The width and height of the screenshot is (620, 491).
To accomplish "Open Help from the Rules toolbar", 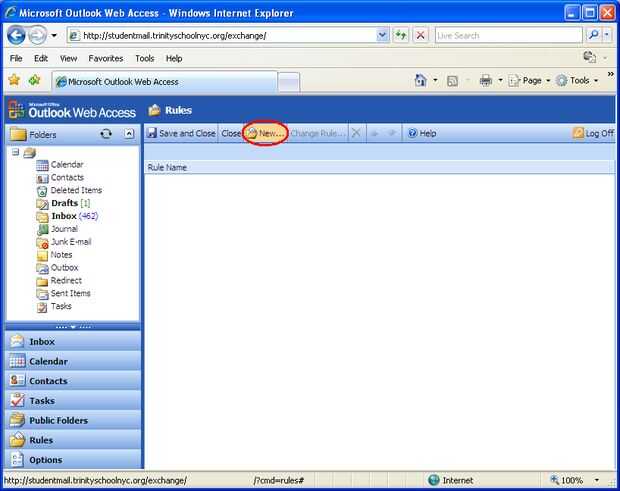I will pyautogui.click(x=422, y=133).
